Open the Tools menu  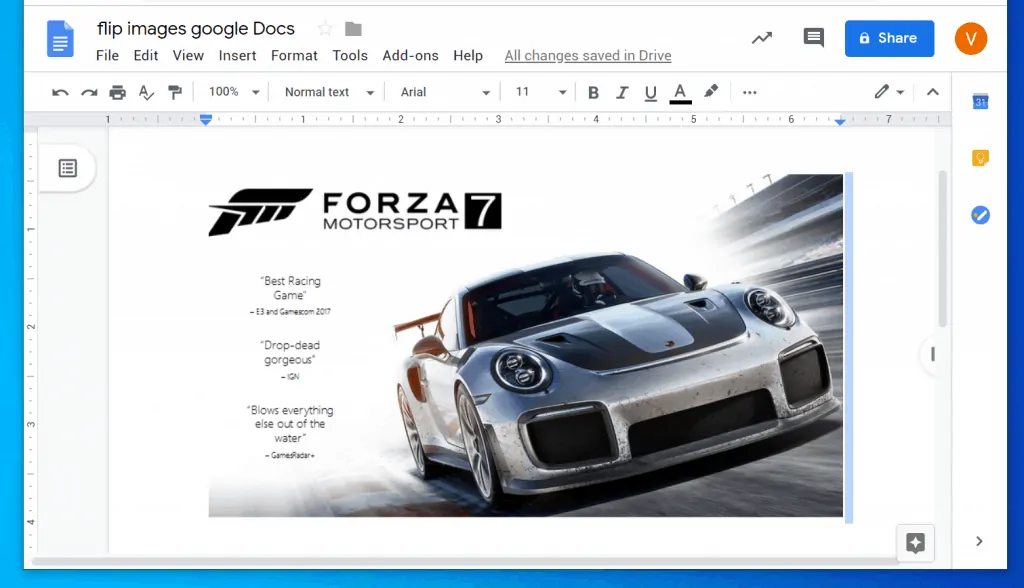pos(349,56)
